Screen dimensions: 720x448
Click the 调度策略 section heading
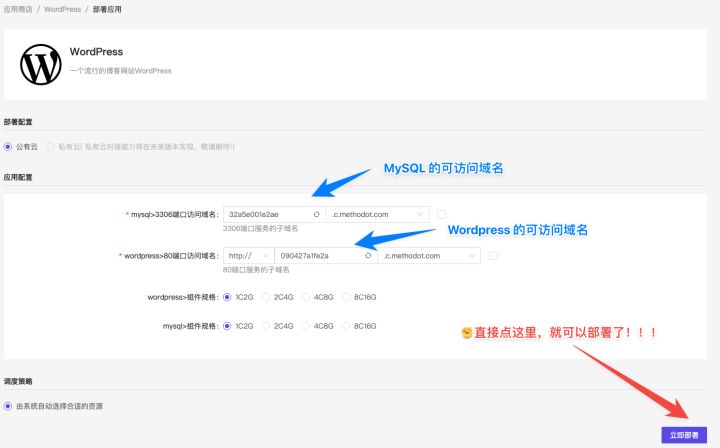tap(18, 381)
